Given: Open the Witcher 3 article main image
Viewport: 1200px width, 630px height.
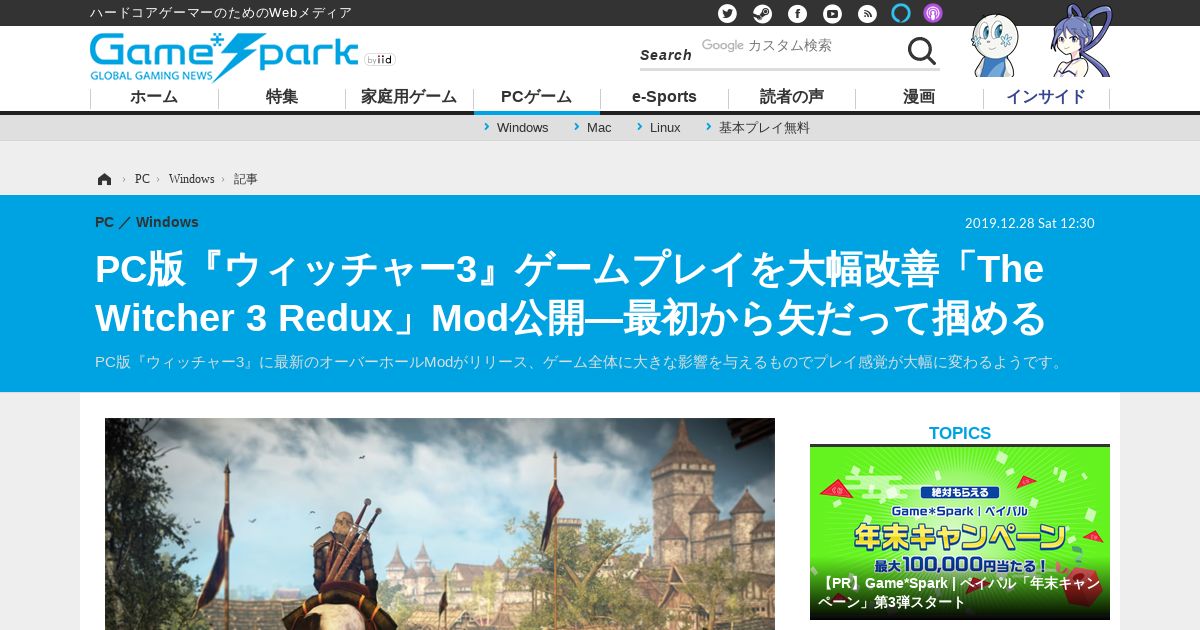Looking at the screenshot, I should [440, 524].
